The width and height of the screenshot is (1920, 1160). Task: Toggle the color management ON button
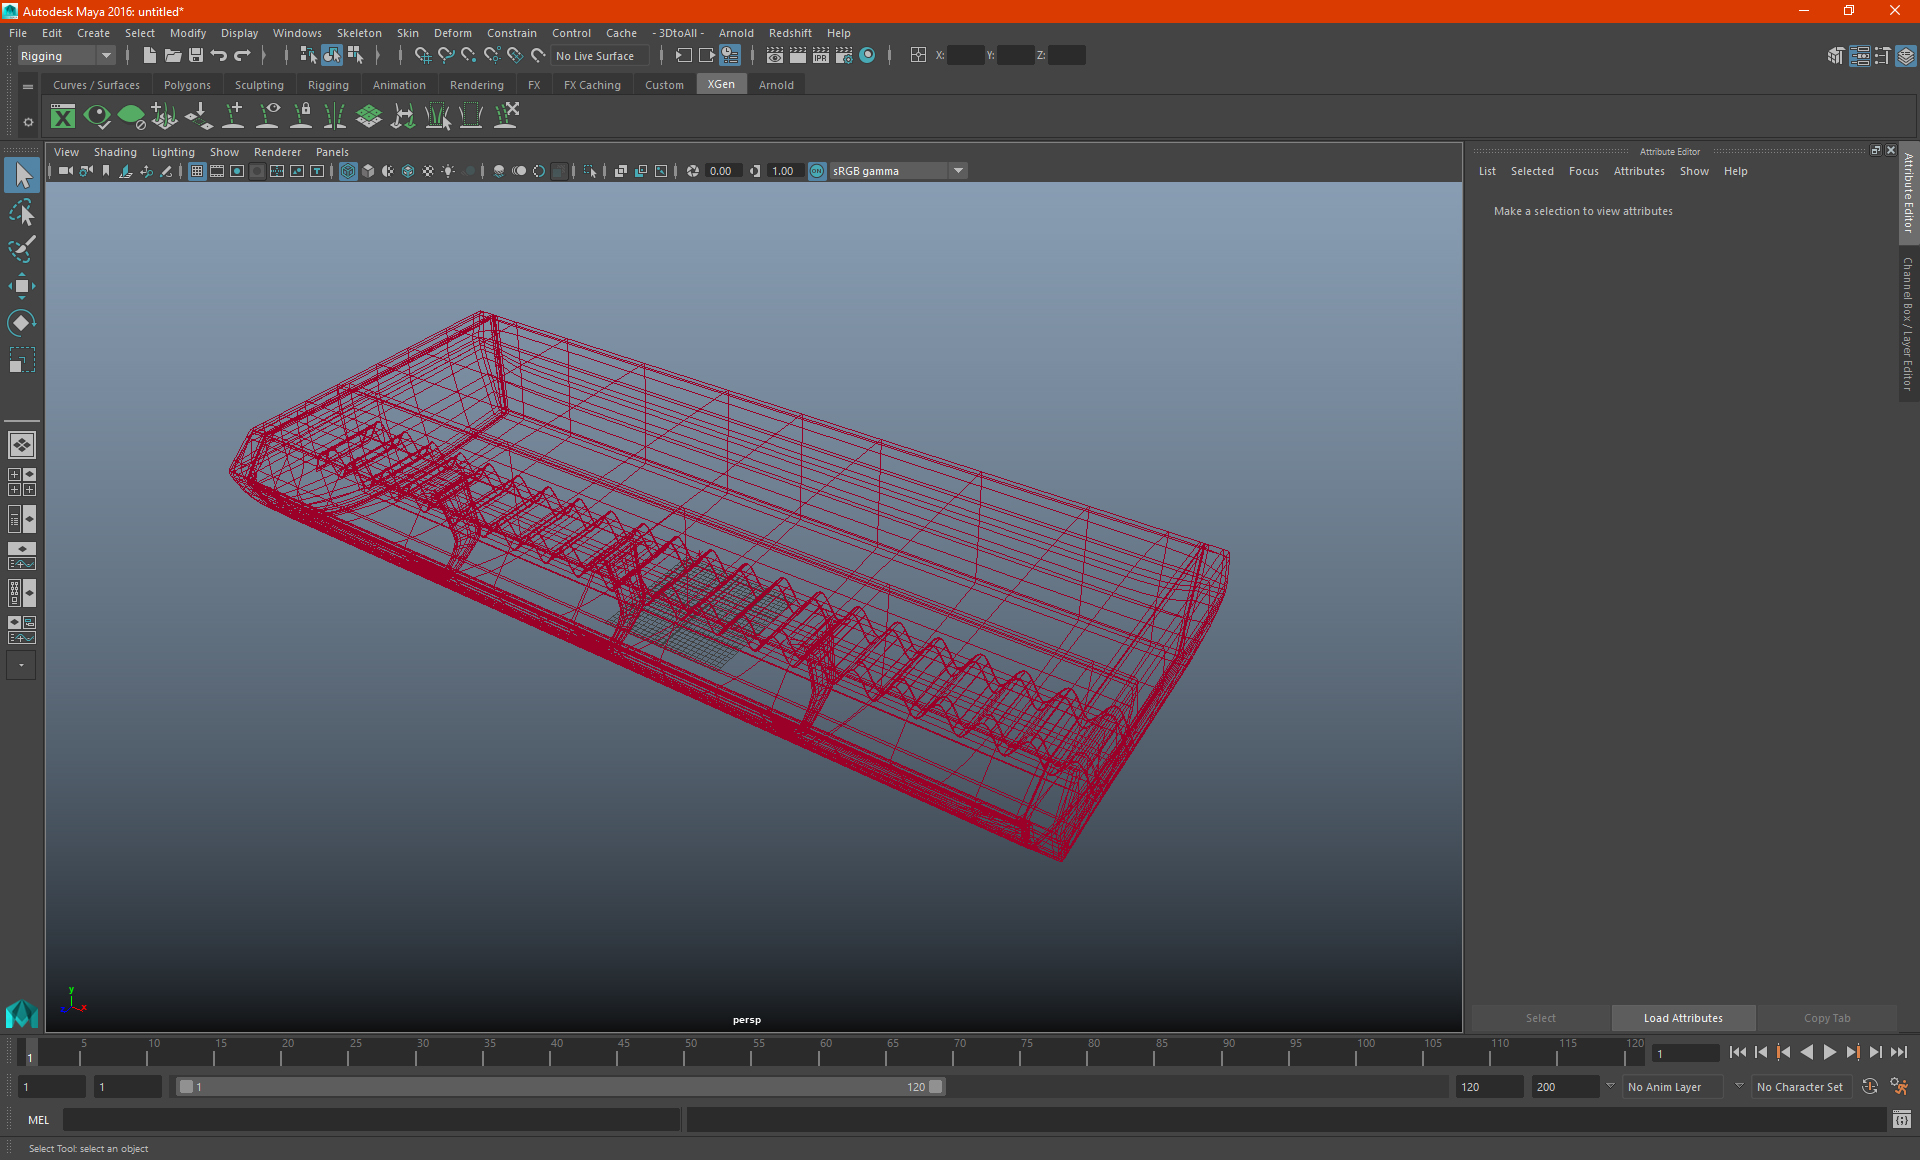pos(817,171)
